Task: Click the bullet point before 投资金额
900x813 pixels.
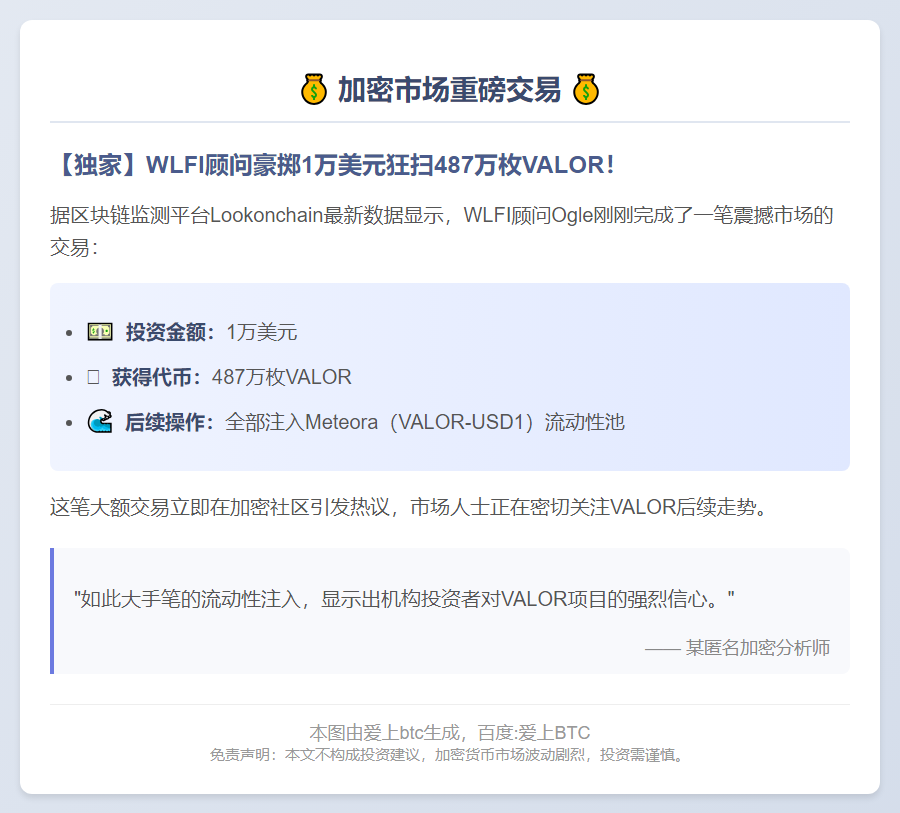Action: coord(68,331)
